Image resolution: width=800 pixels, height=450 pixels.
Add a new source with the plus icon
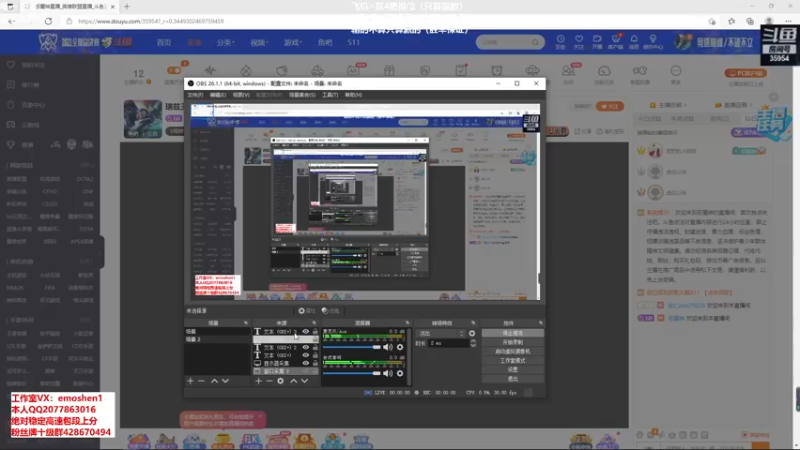click(259, 381)
